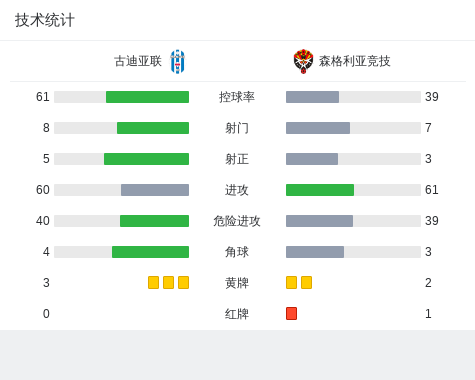This screenshot has height=380, width=475.
Task: Click the 危险进攻 stat label
Action: (237, 221)
